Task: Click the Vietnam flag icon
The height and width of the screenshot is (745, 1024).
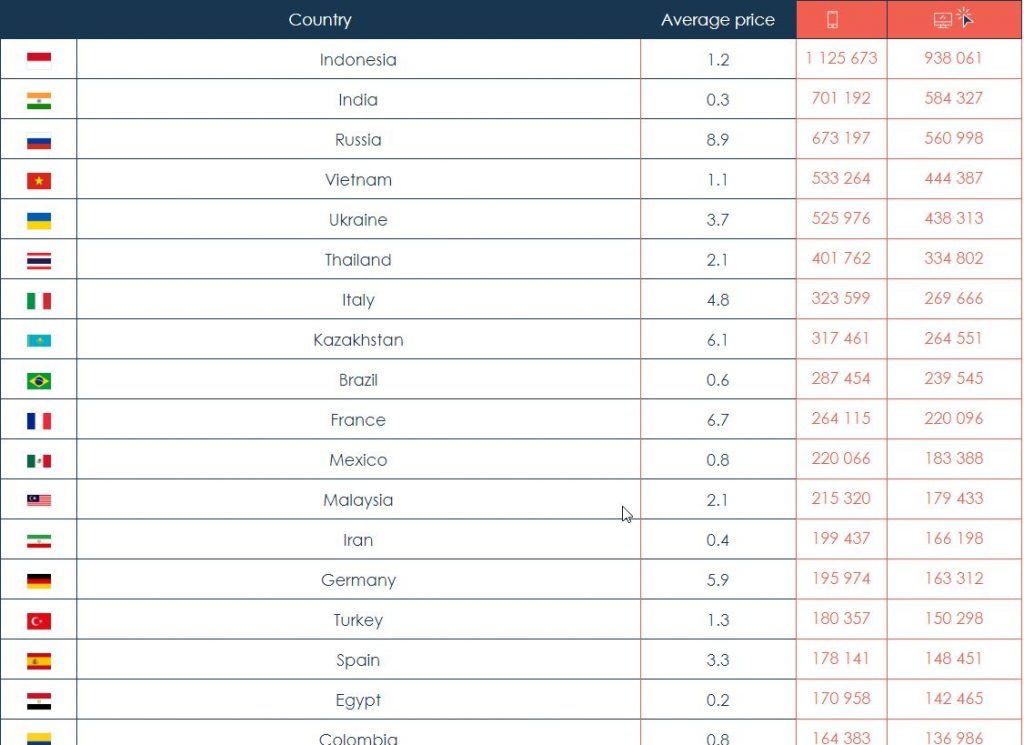Action: pos(39,180)
